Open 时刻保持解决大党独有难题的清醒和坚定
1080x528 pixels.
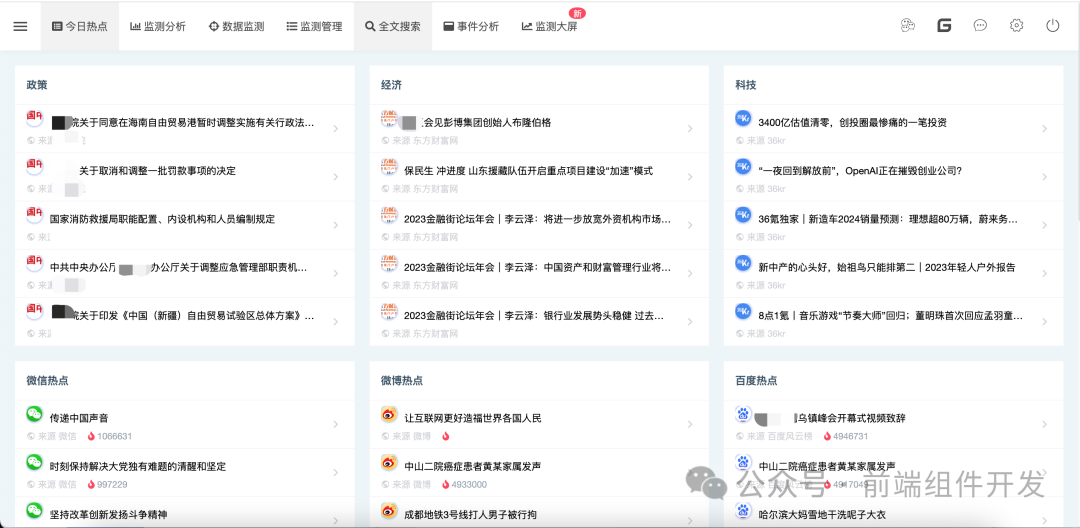click(138, 466)
